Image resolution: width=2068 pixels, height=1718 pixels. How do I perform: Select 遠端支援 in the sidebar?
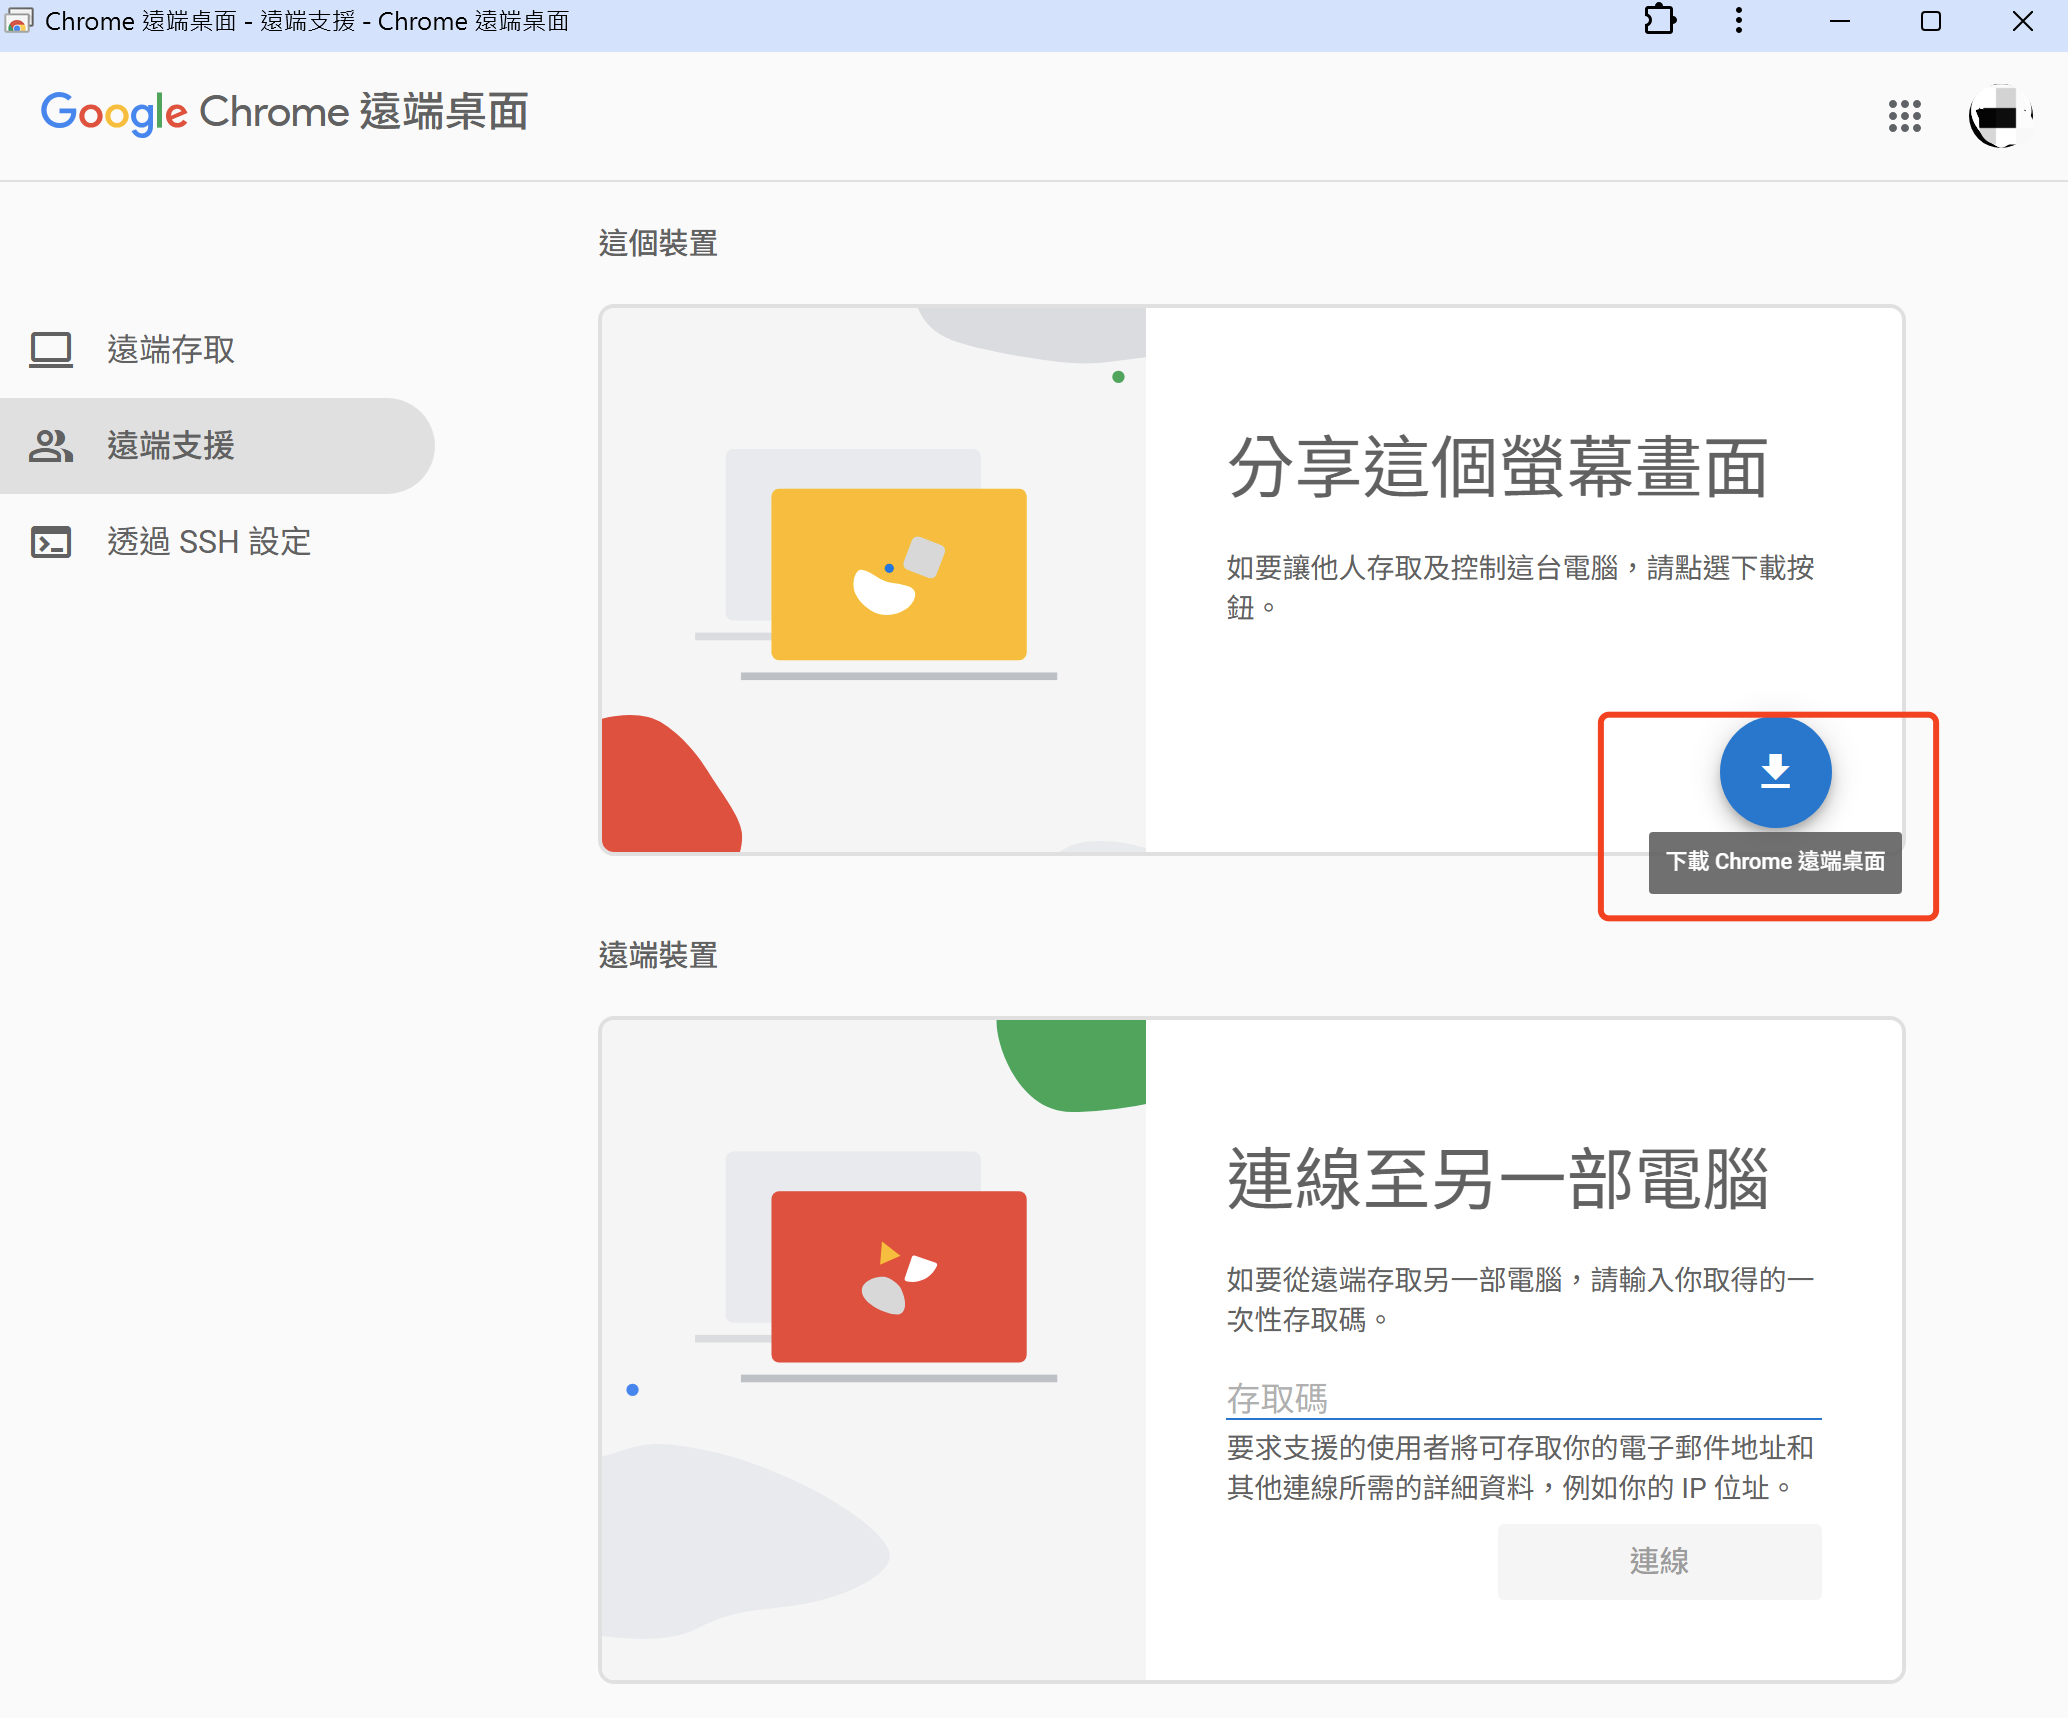(217, 446)
